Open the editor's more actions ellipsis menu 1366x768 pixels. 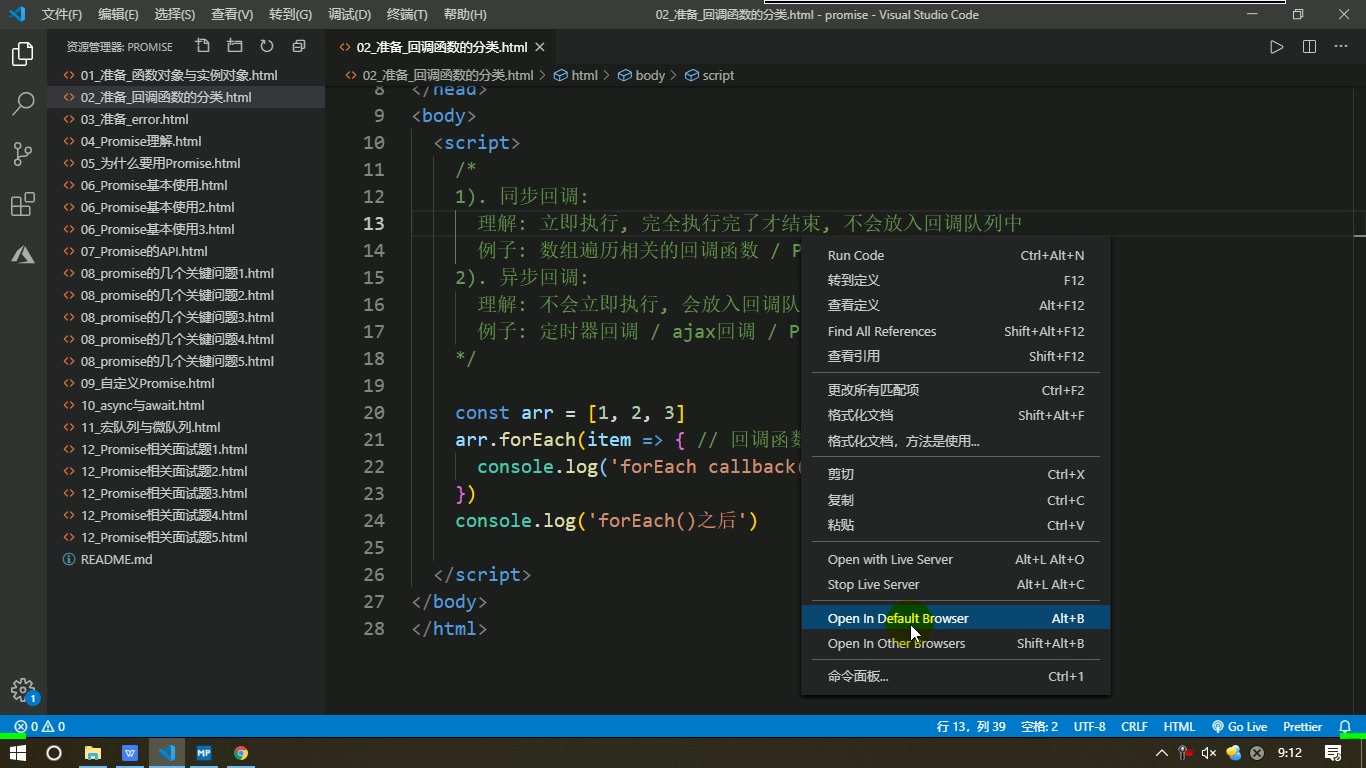click(1342, 47)
